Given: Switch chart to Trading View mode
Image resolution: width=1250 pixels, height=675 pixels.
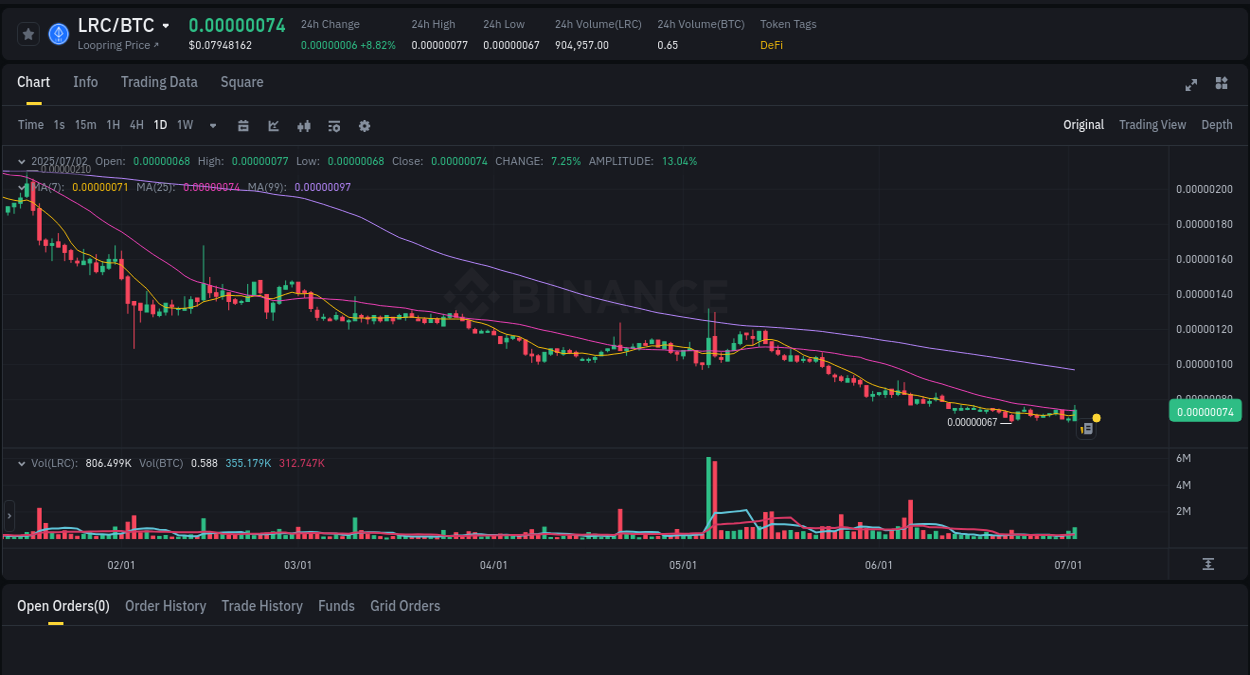Looking at the screenshot, I should point(1152,125).
